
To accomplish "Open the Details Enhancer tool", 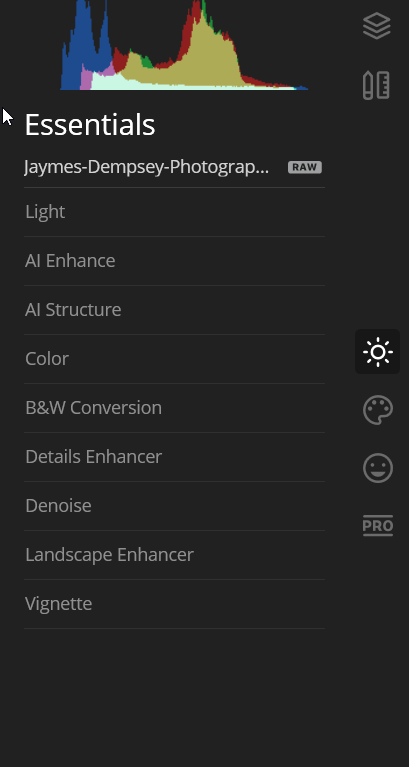I will tap(175, 456).
